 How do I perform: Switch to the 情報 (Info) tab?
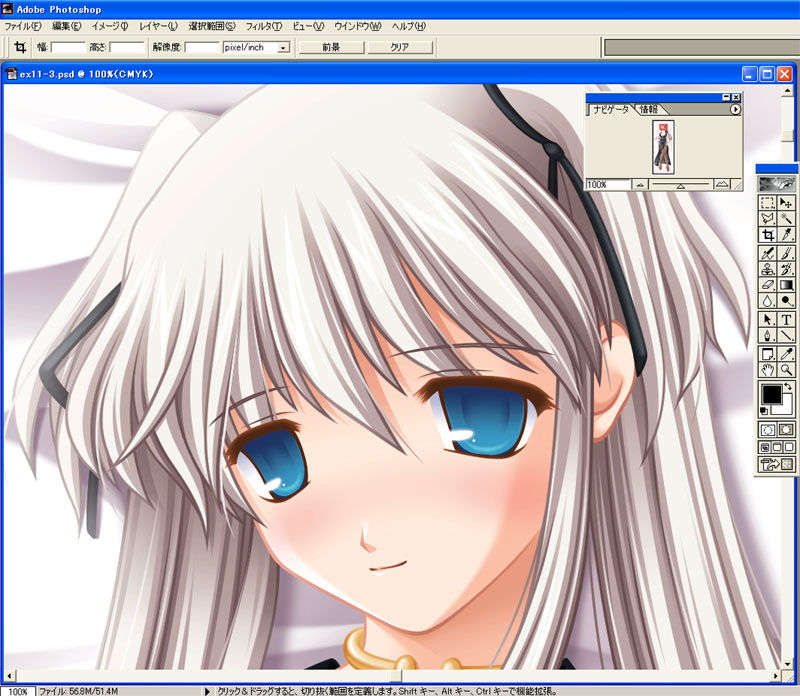[x=649, y=109]
